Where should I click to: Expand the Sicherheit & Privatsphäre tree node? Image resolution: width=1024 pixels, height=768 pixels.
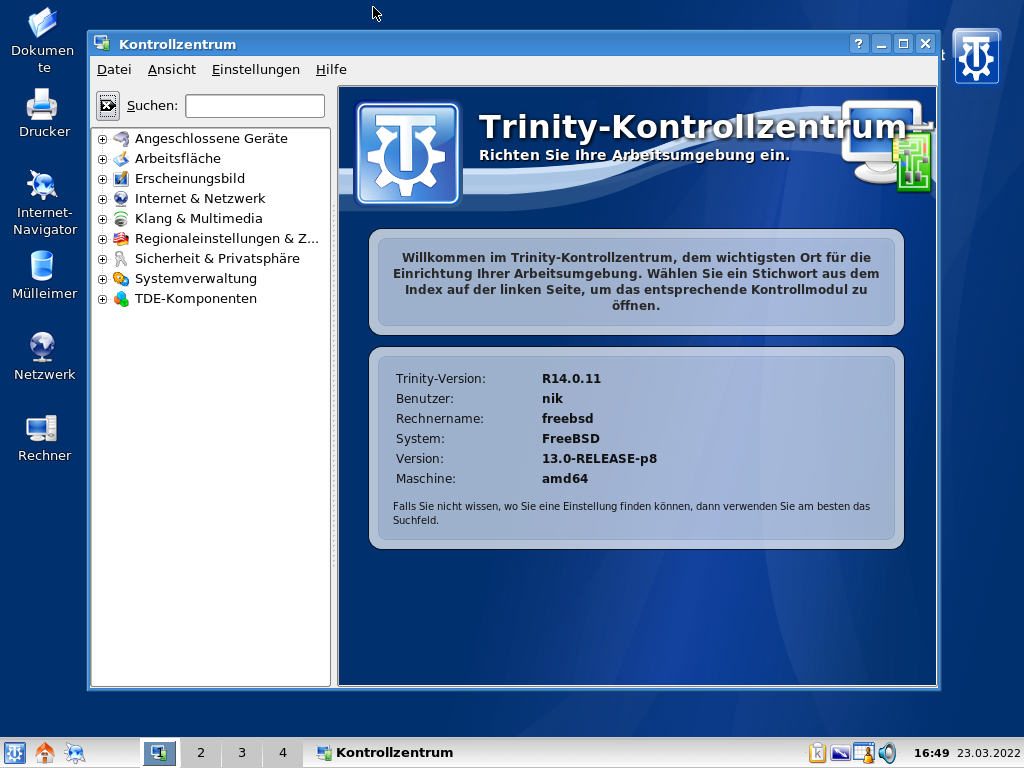coord(103,259)
